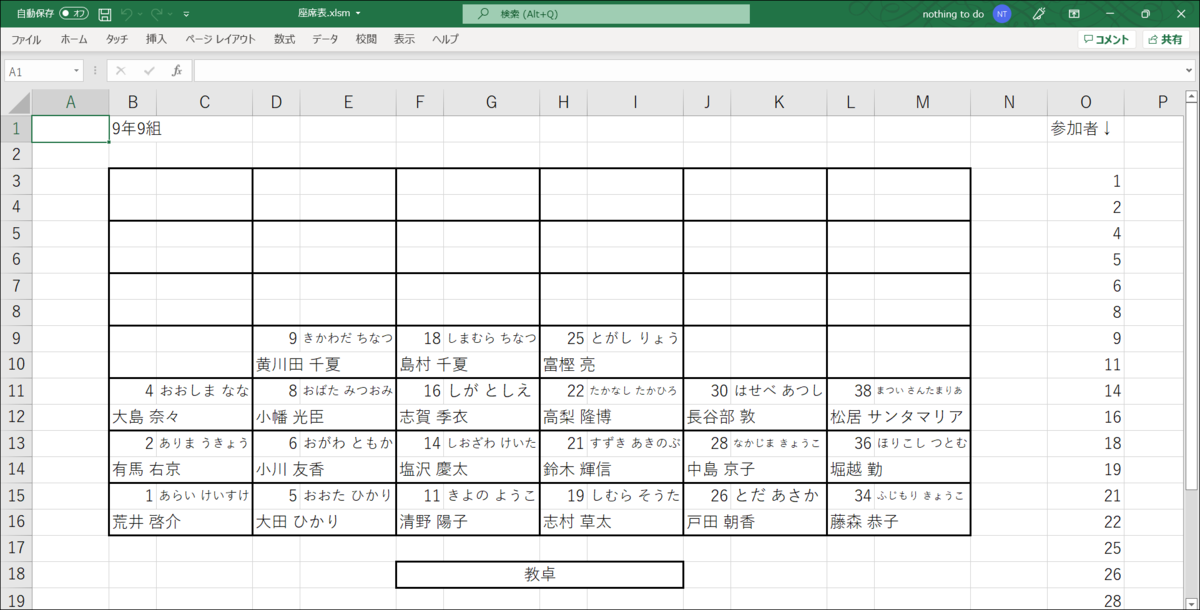Open the ページ レイアウト ribbon tab
Screen dimensions: 1200x610
click(221, 39)
